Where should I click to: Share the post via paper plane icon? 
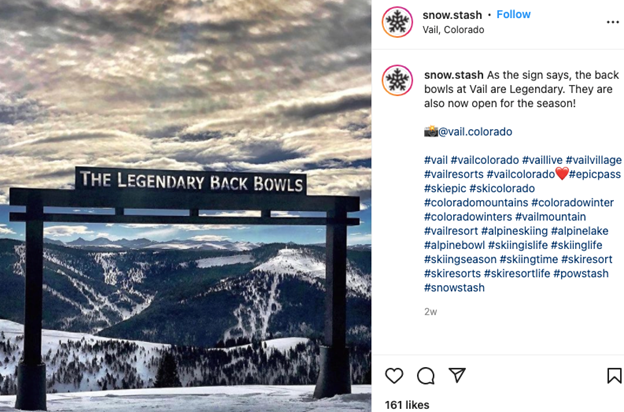coord(457,375)
